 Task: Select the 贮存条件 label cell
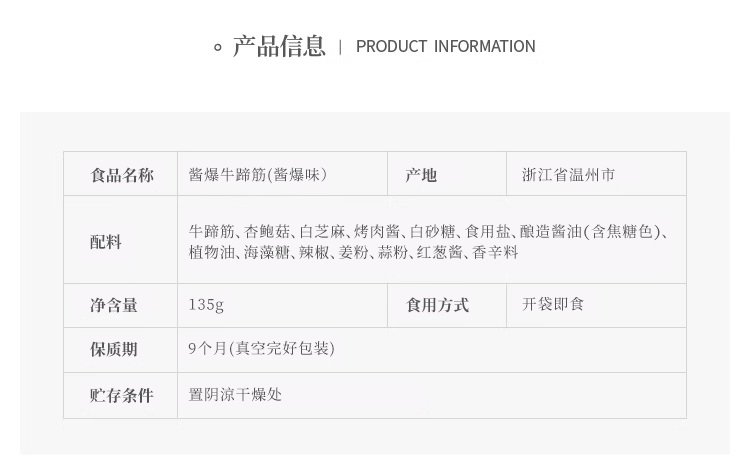point(122,395)
